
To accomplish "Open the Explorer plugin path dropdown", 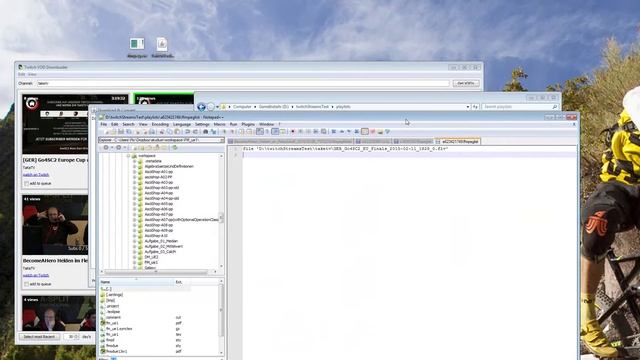I will 222,140.
